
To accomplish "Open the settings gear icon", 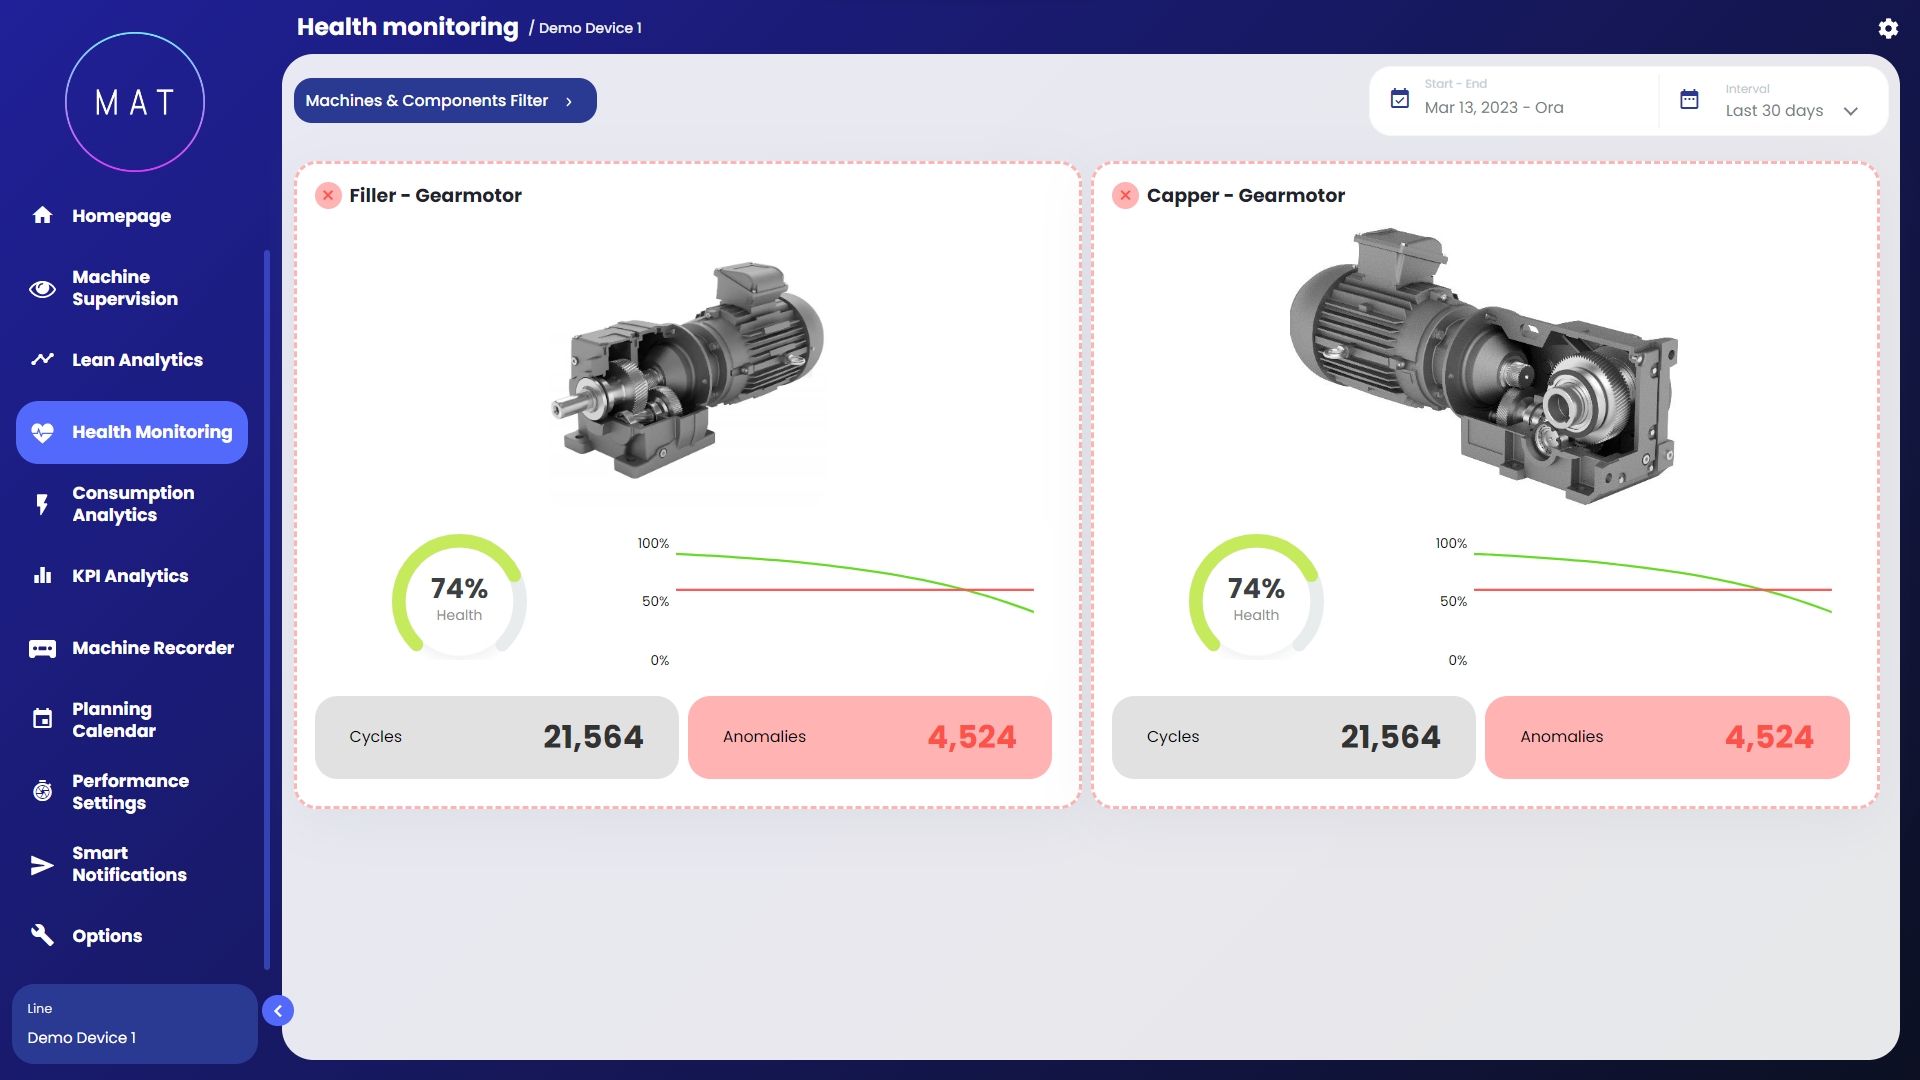I will [1888, 29].
